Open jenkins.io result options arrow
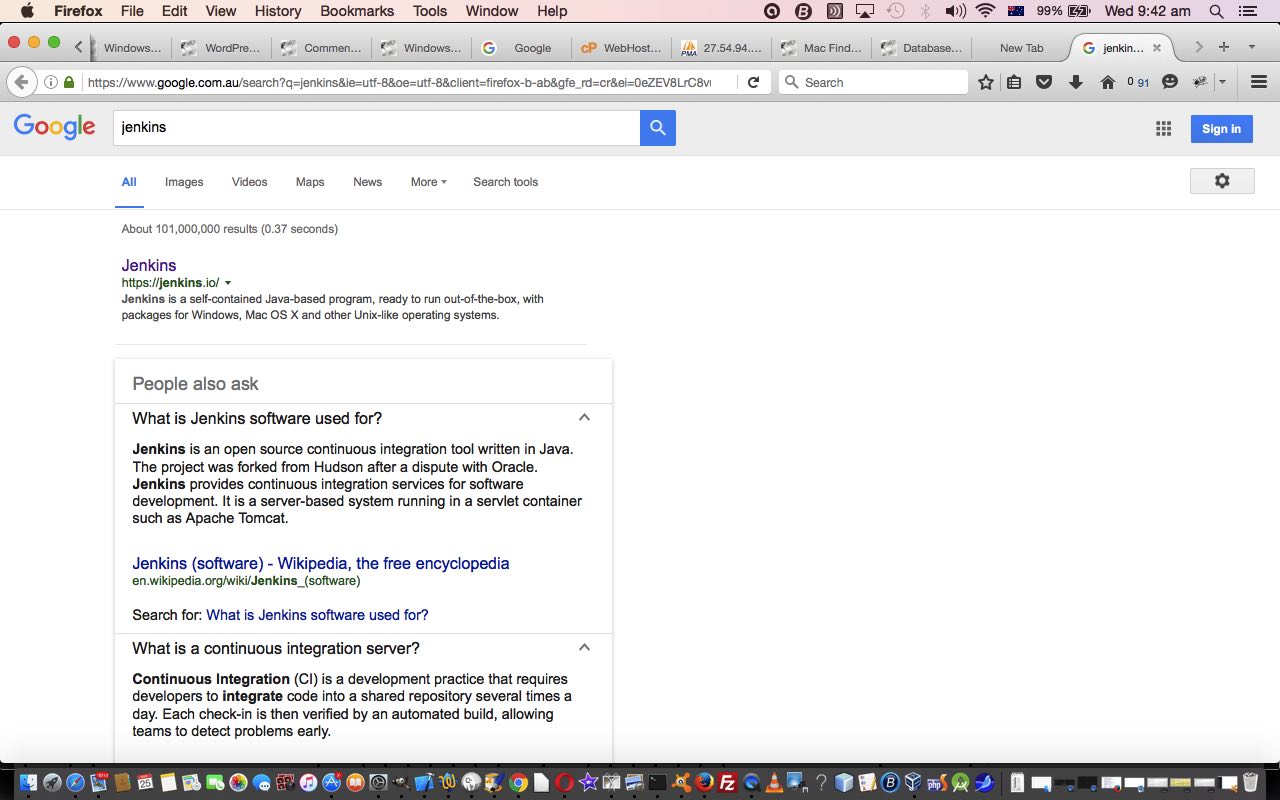Screen dimensions: 1280x800 pos(228,283)
